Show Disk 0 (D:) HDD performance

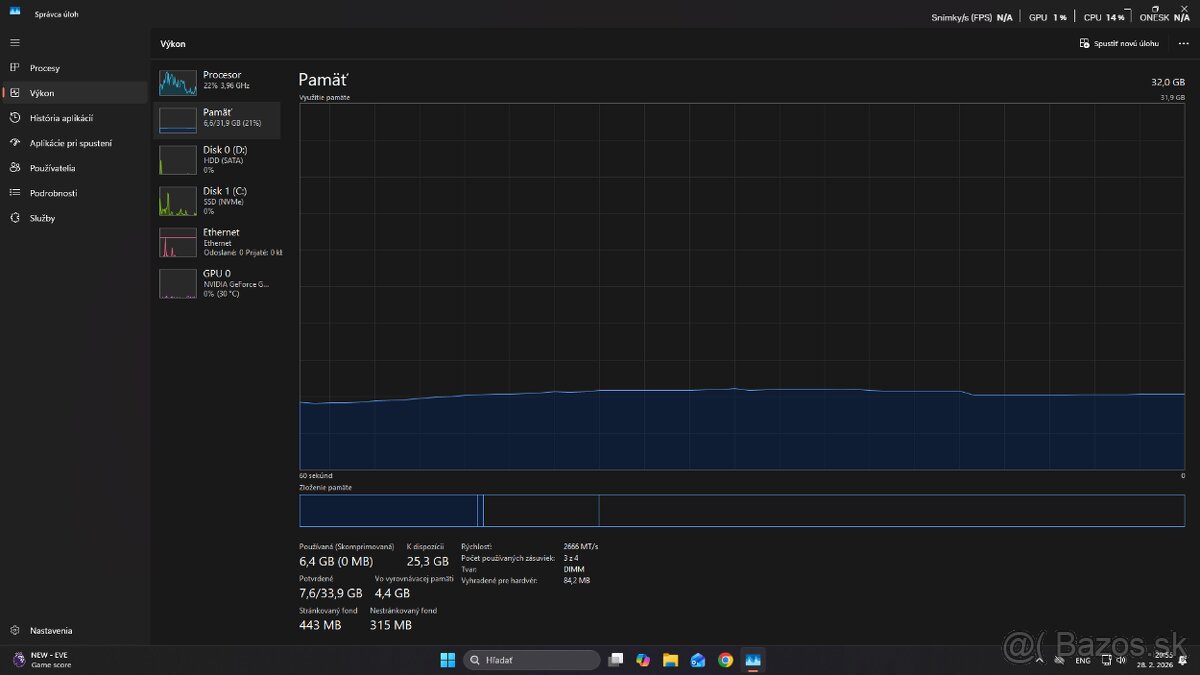click(x=219, y=160)
